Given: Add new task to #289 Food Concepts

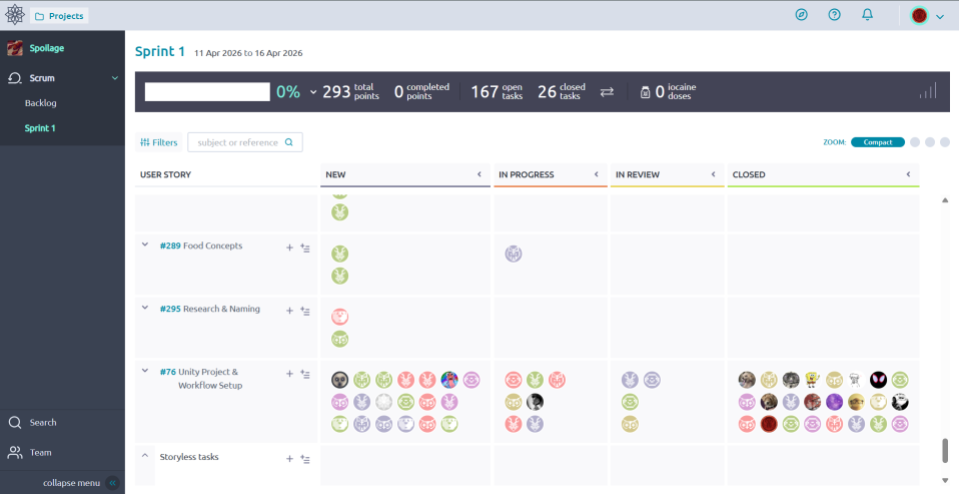Looking at the screenshot, I should [290, 246].
